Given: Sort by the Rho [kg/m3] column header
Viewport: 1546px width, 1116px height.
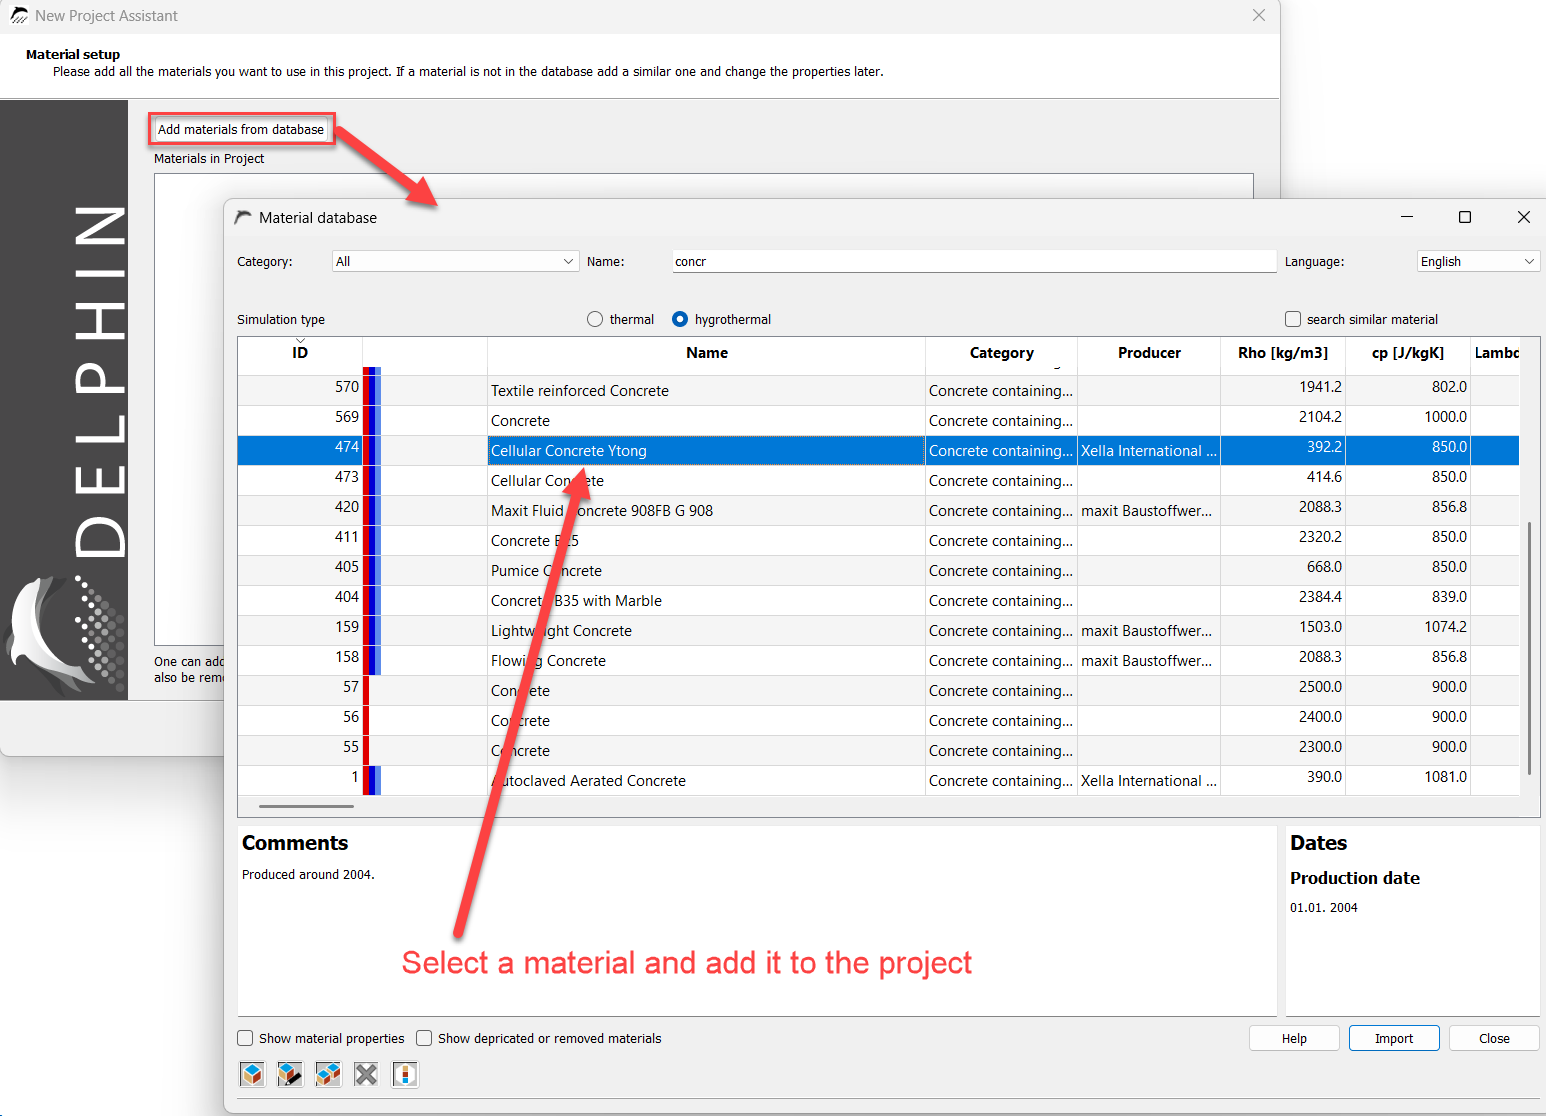Looking at the screenshot, I should tap(1283, 353).
